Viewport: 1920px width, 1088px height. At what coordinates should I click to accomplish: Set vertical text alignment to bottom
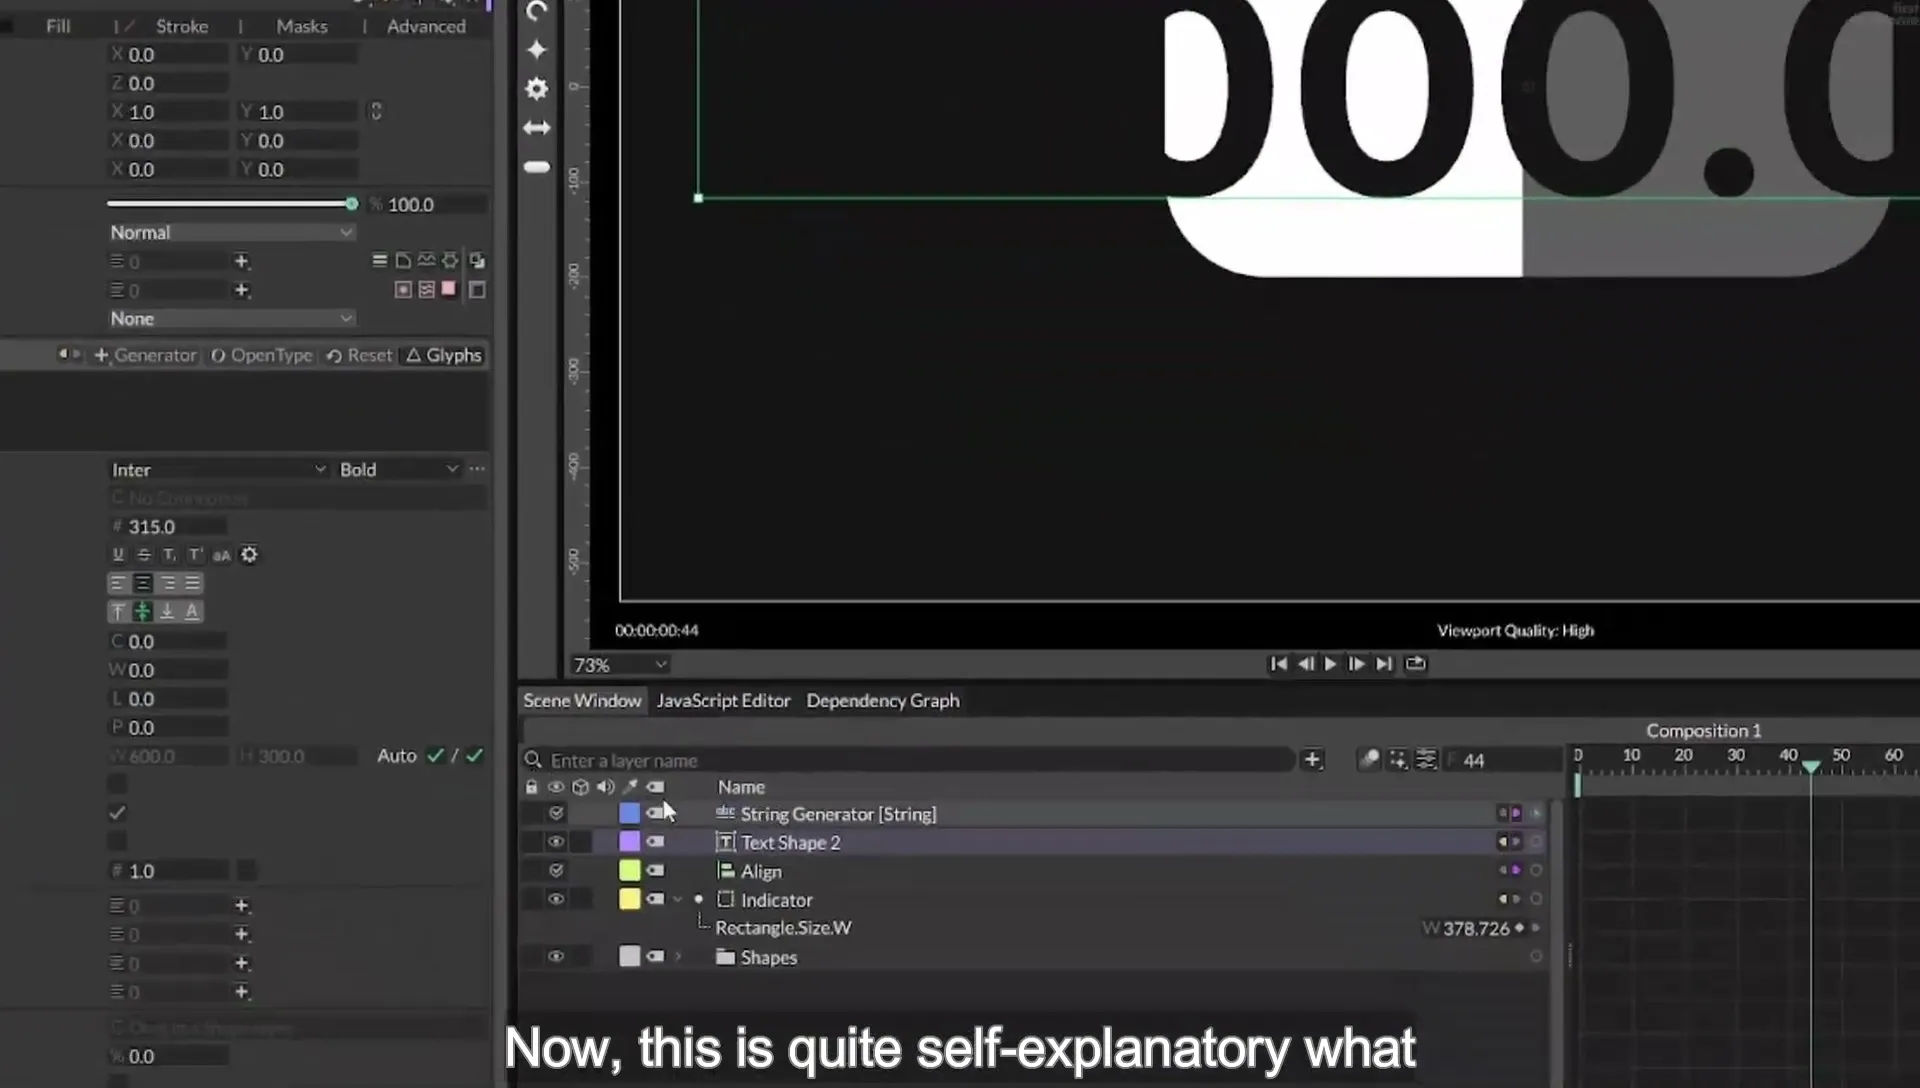[x=167, y=611]
